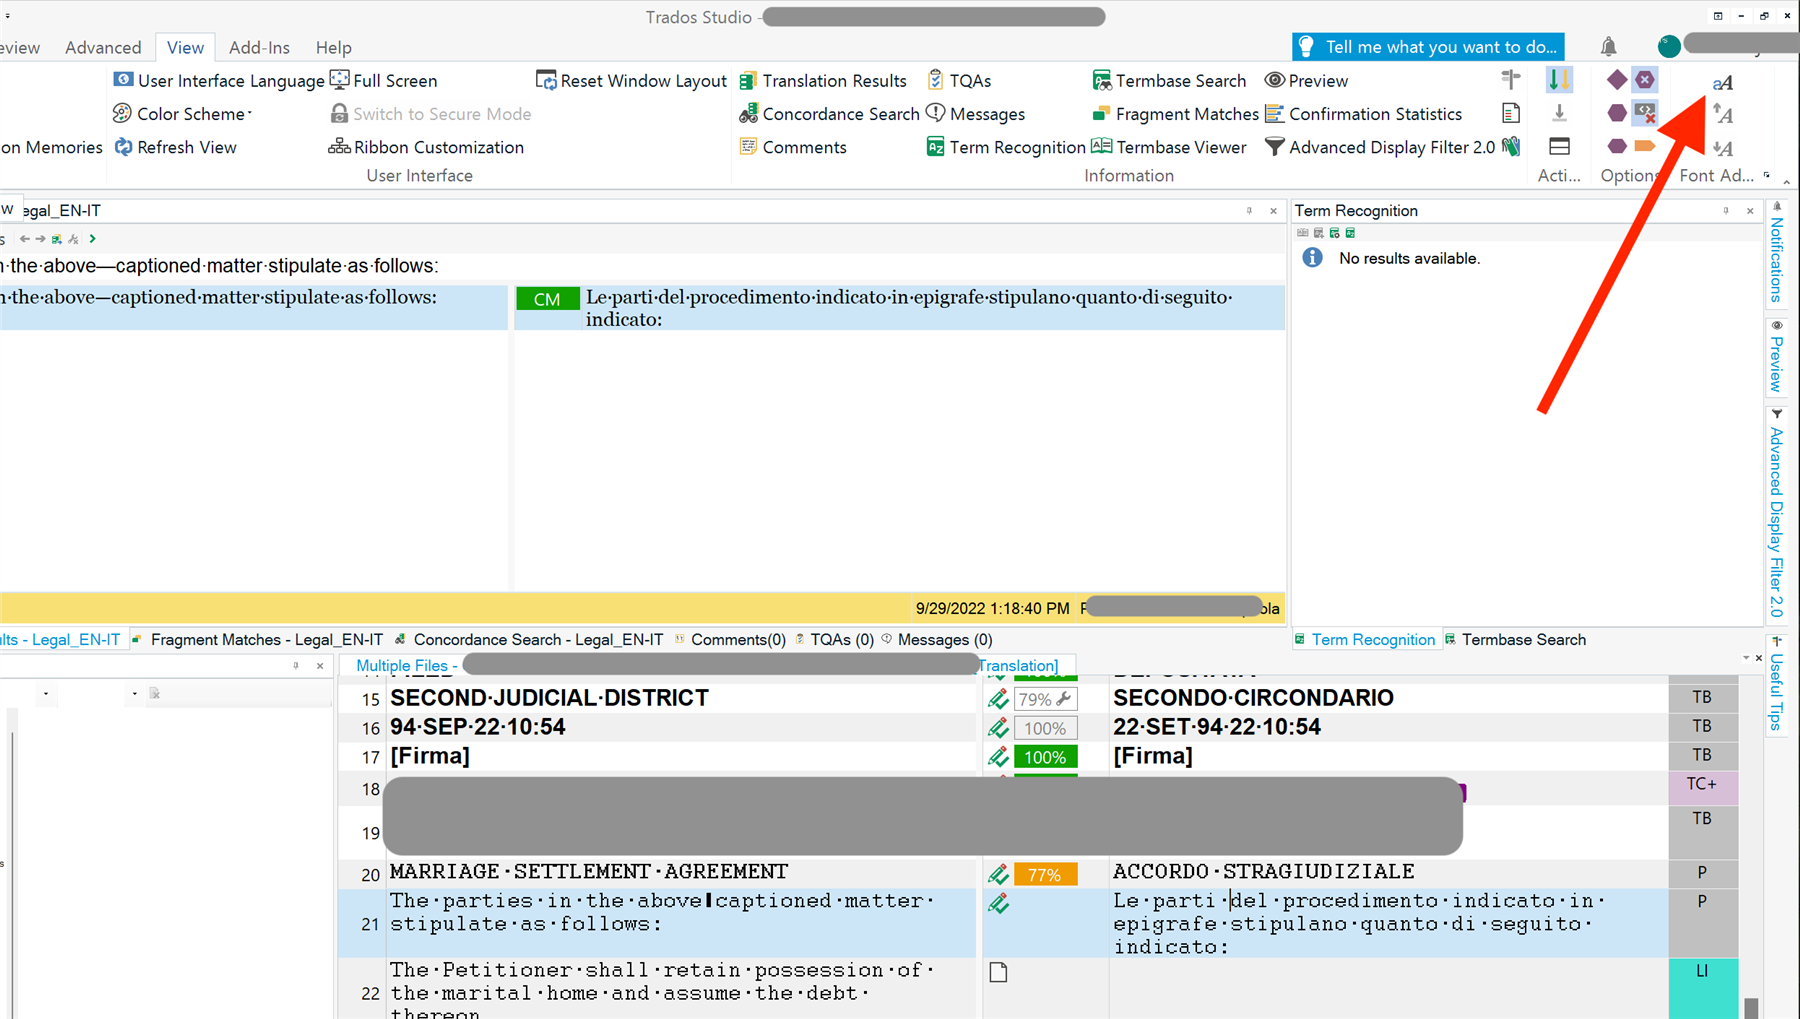Click the signpost icon in ribbon
The width and height of the screenshot is (1800, 1019).
tap(1511, 79)
